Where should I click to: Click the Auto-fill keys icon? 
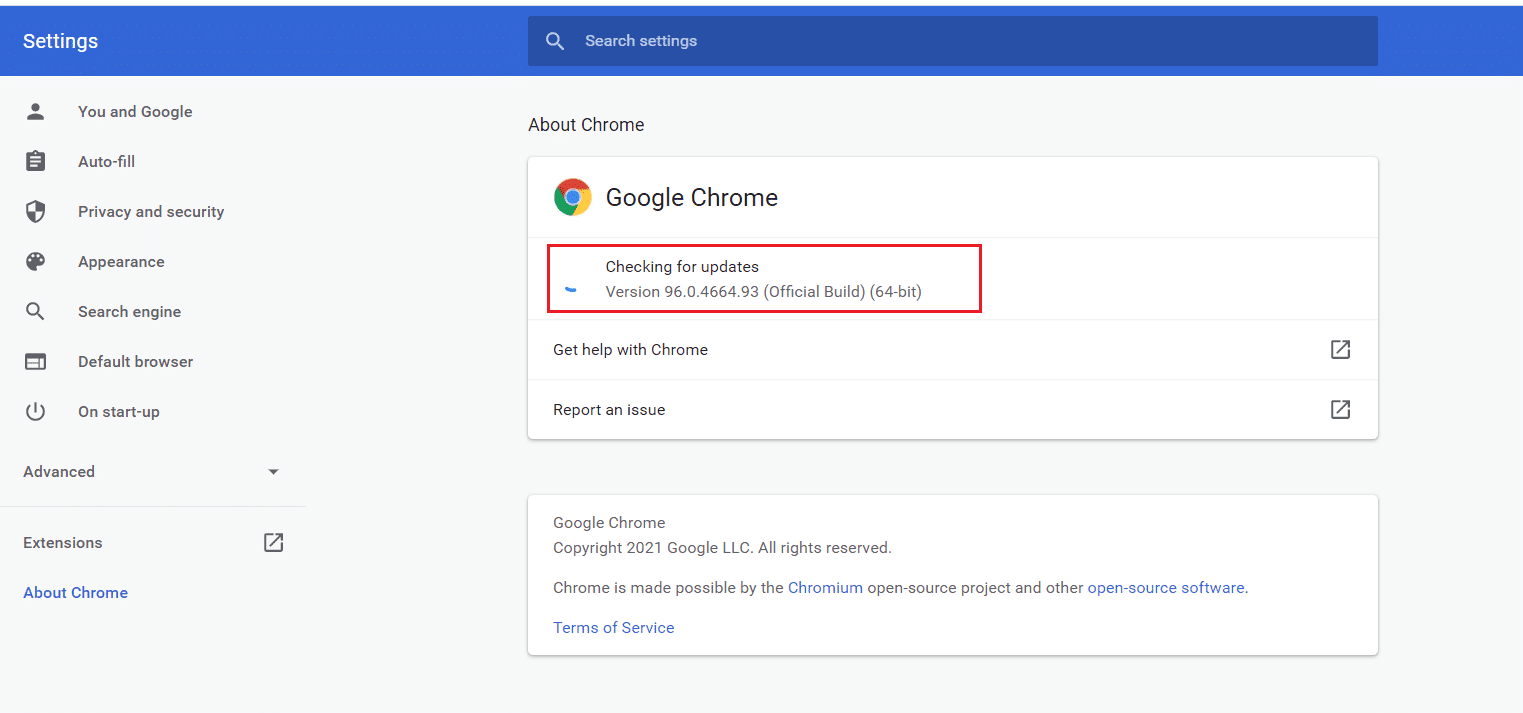coord(36,161)
